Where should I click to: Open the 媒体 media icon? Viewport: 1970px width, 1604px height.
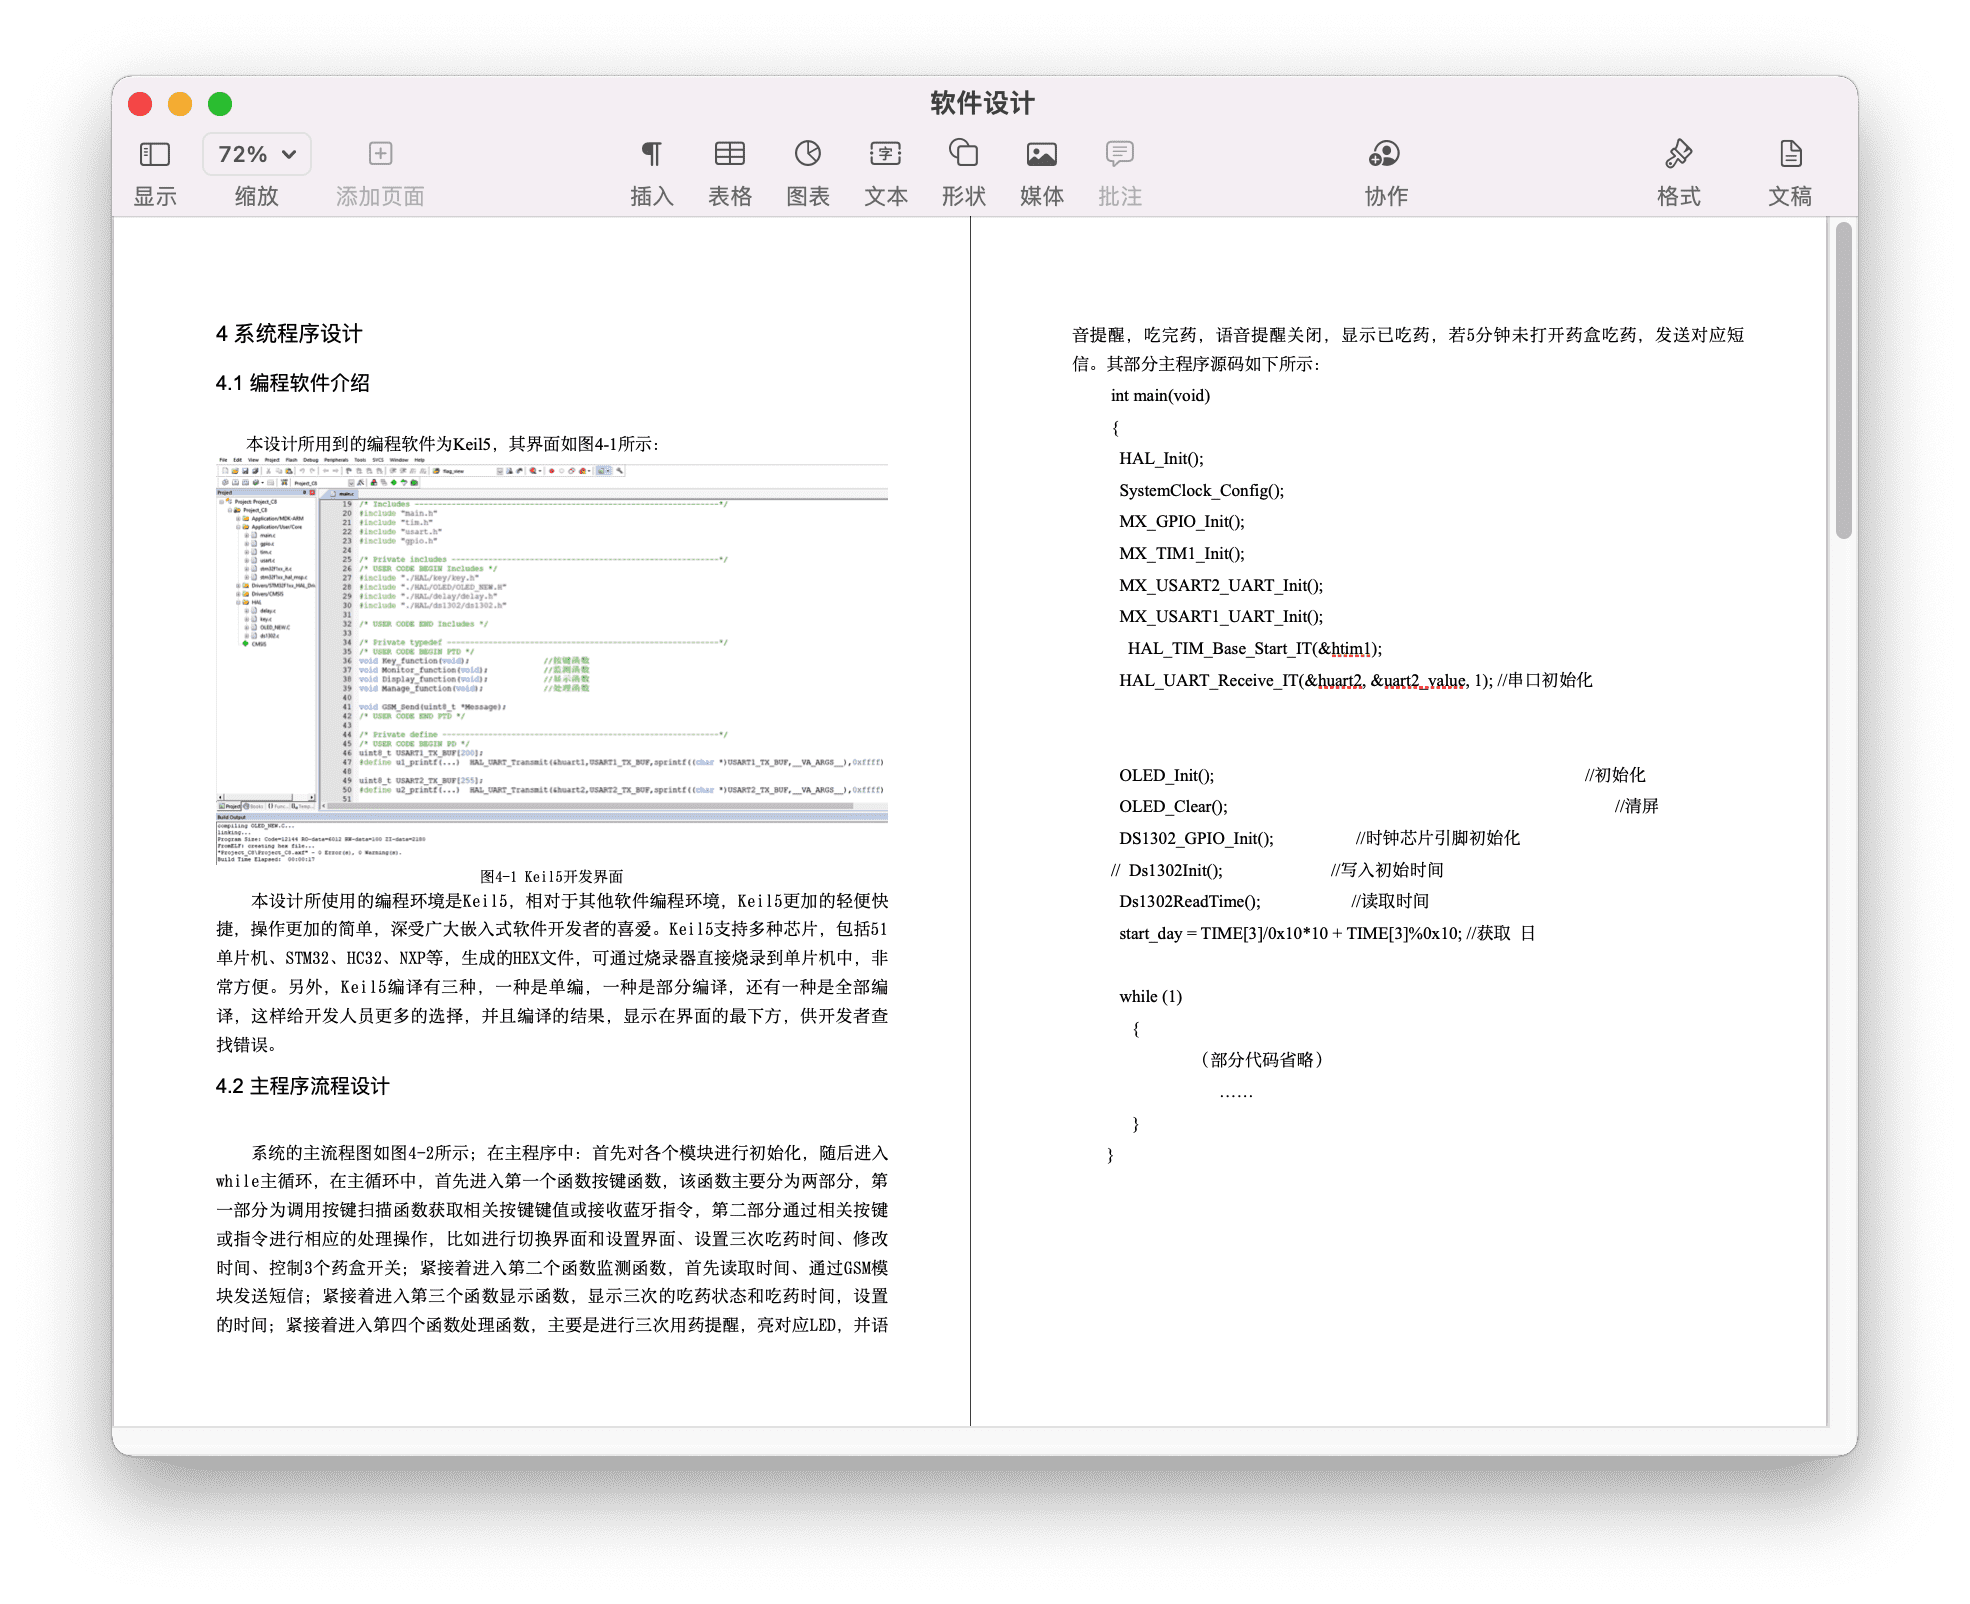pos(1042,154)
